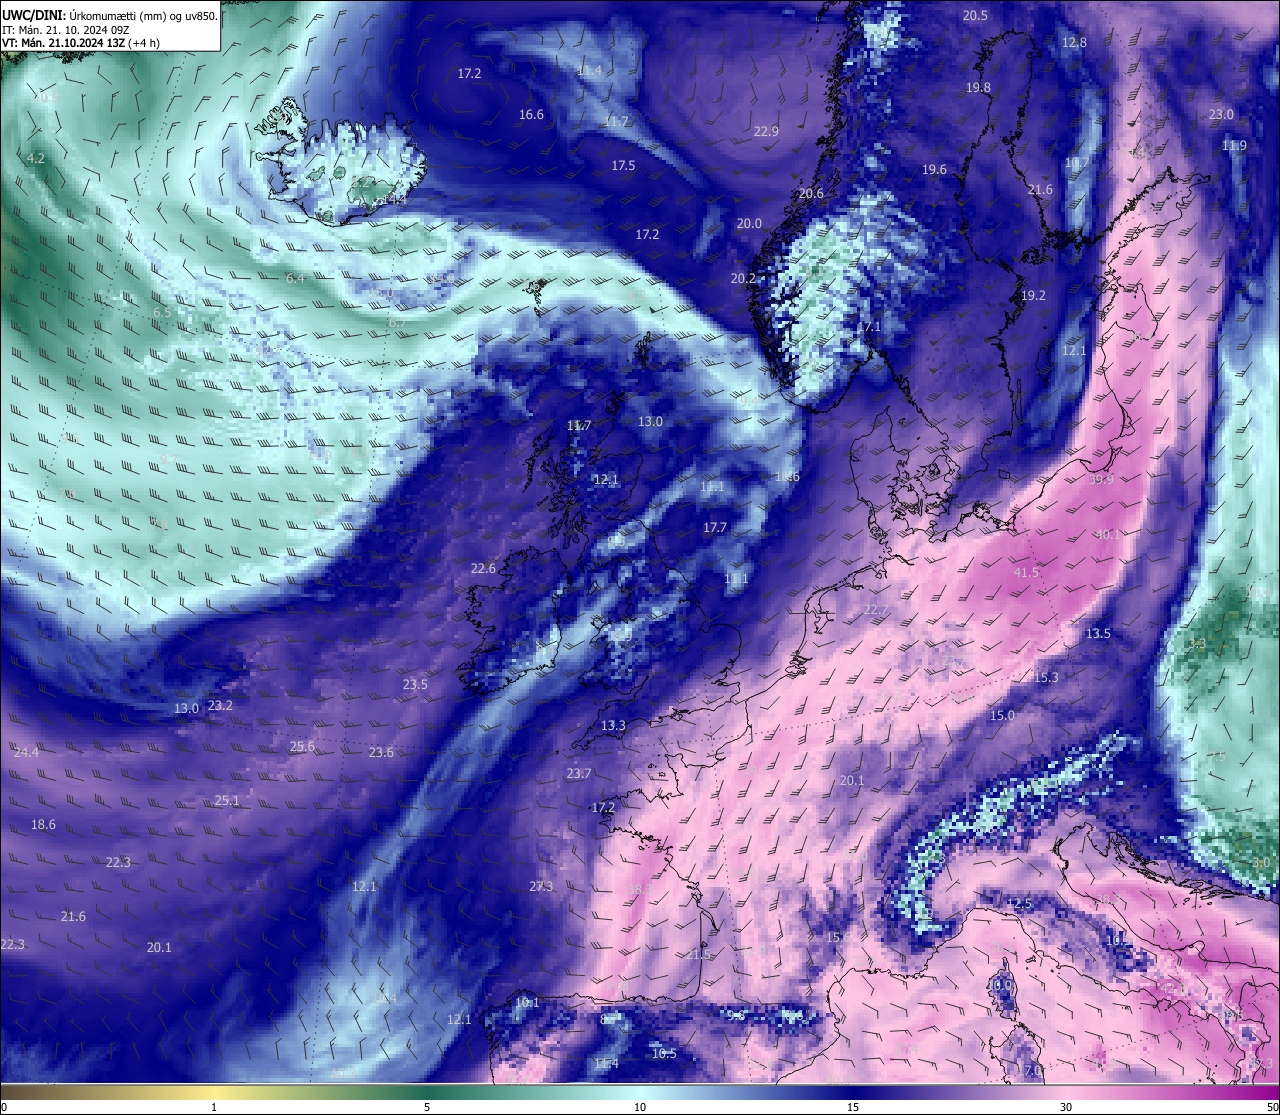Click the 17.5 value label
Viewport: 1280px width, 1115px height.
click(x=623, y=165)
